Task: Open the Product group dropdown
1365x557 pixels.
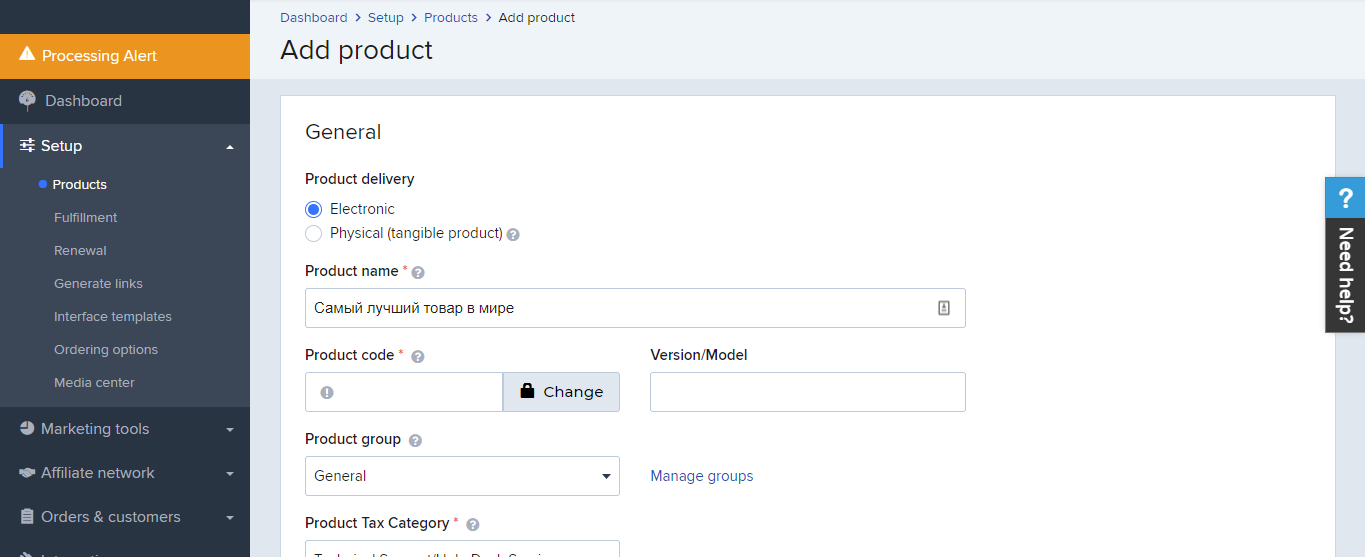Action: tap(462, 476)
